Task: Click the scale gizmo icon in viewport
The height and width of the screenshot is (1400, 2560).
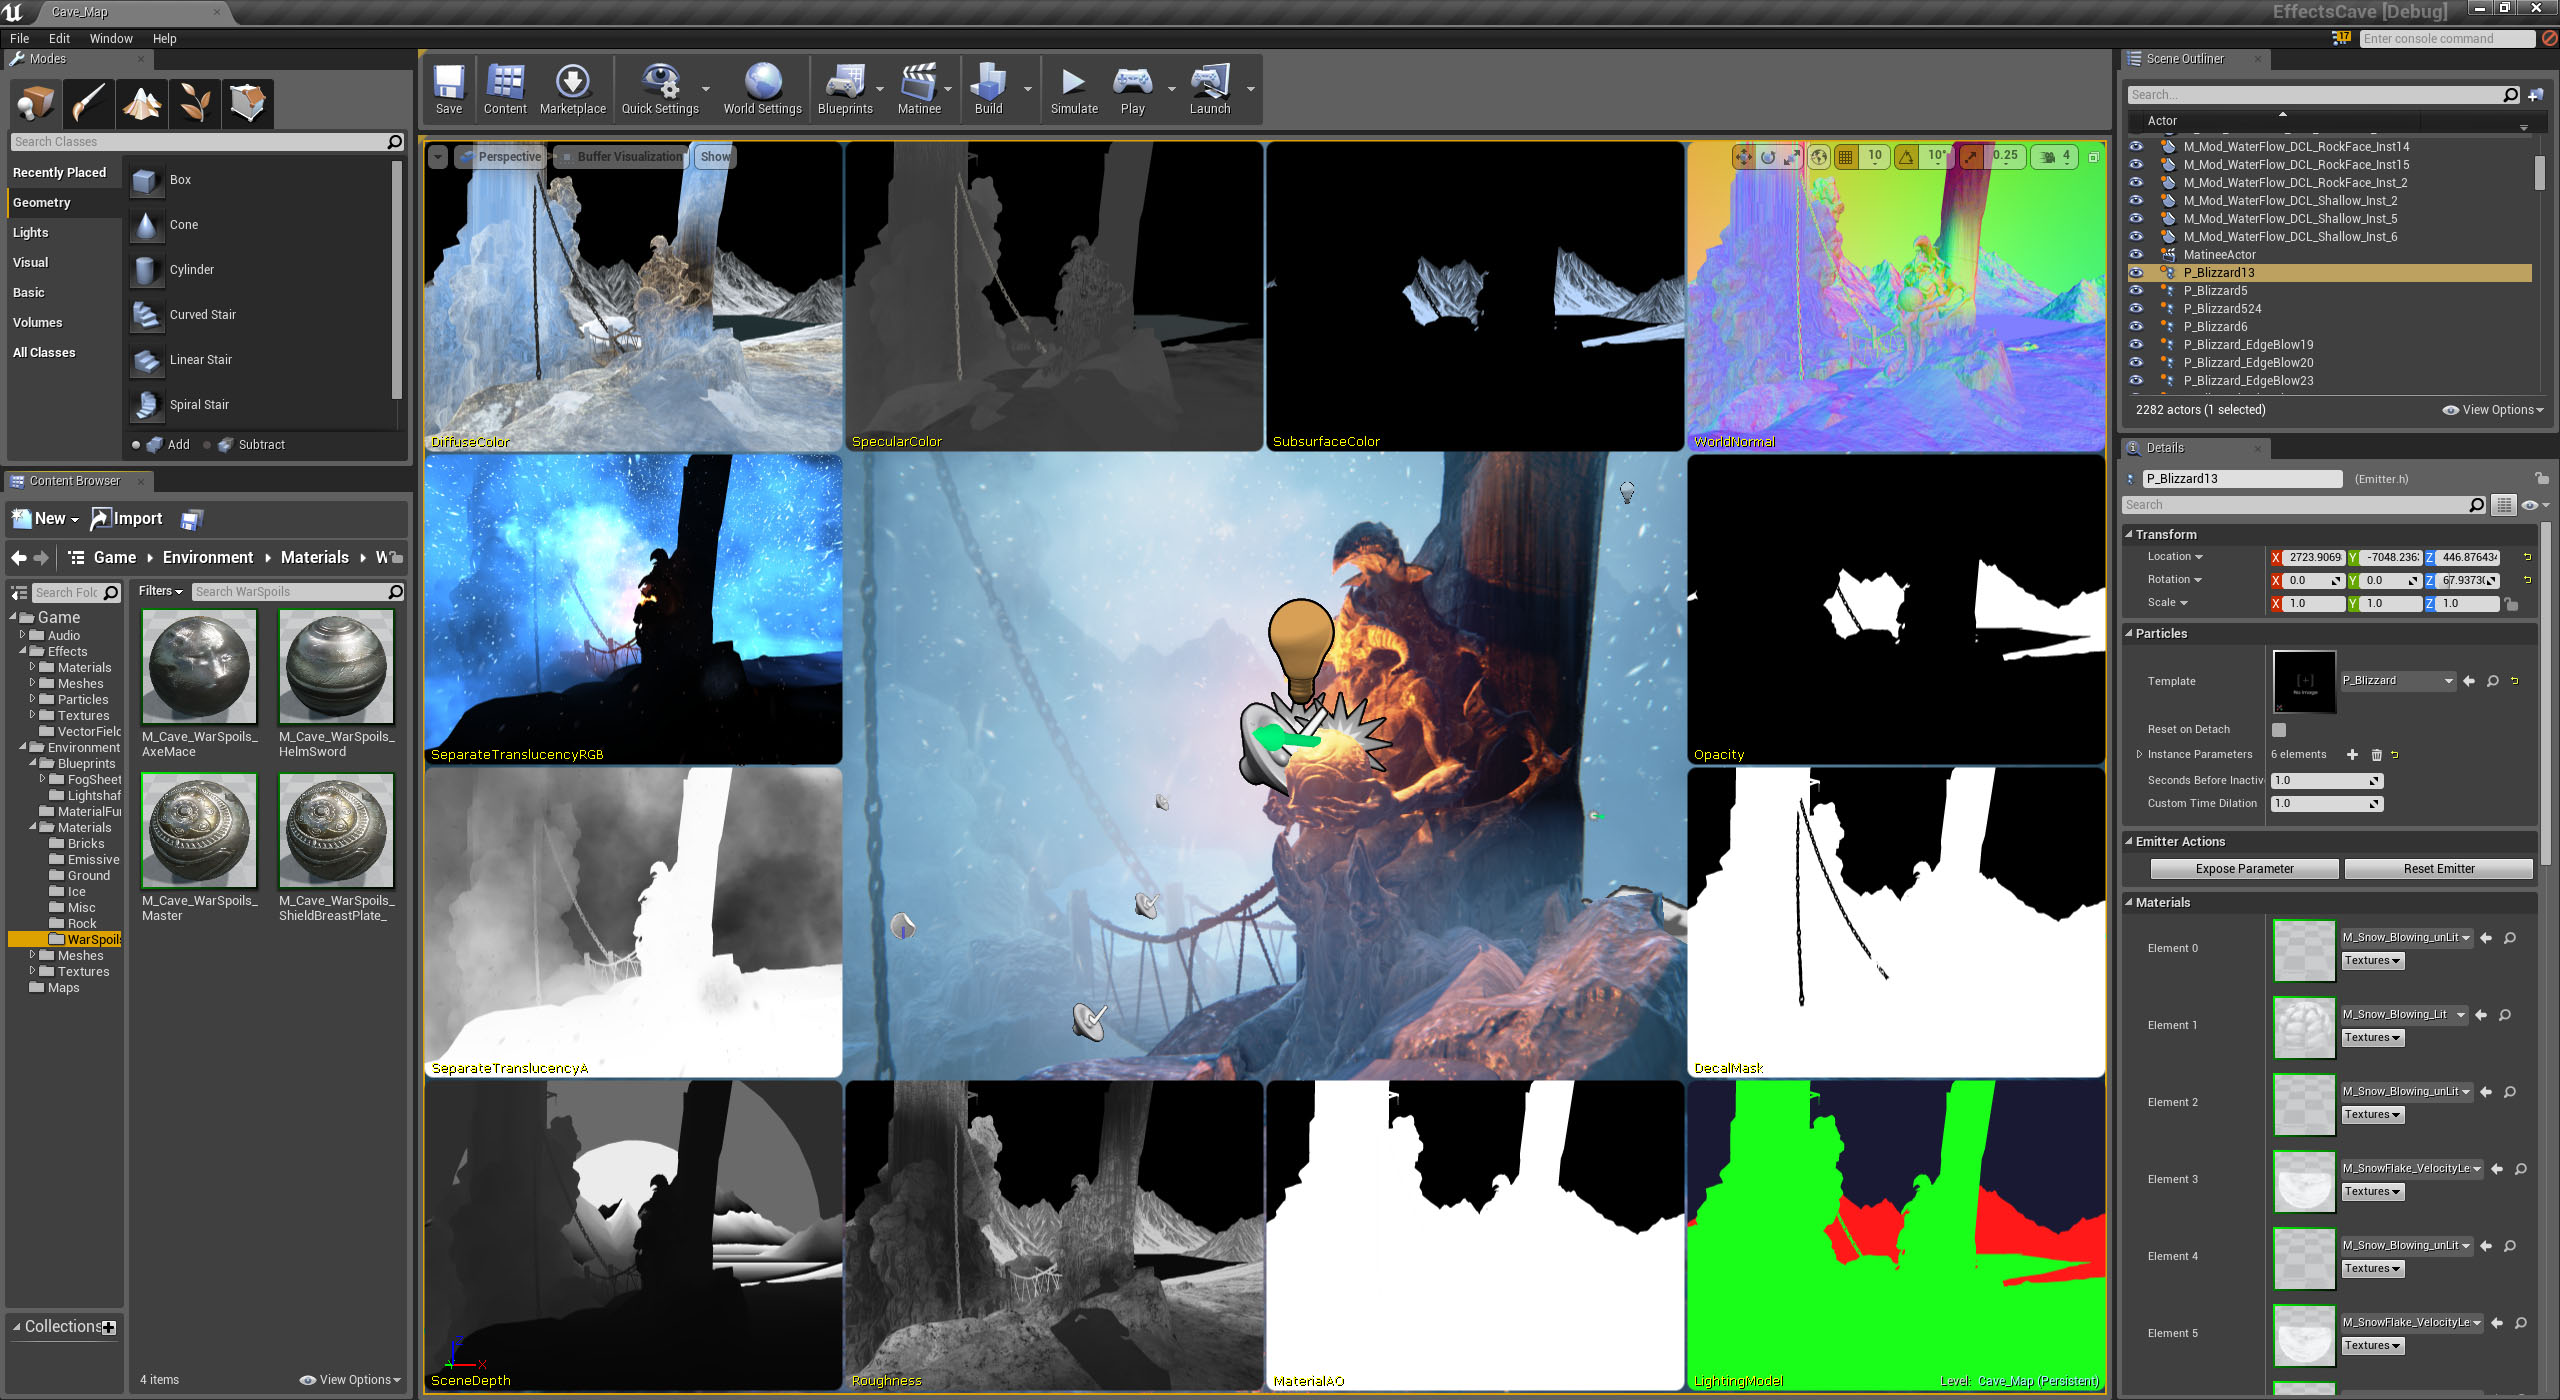Action: (x=1792, y=157)
